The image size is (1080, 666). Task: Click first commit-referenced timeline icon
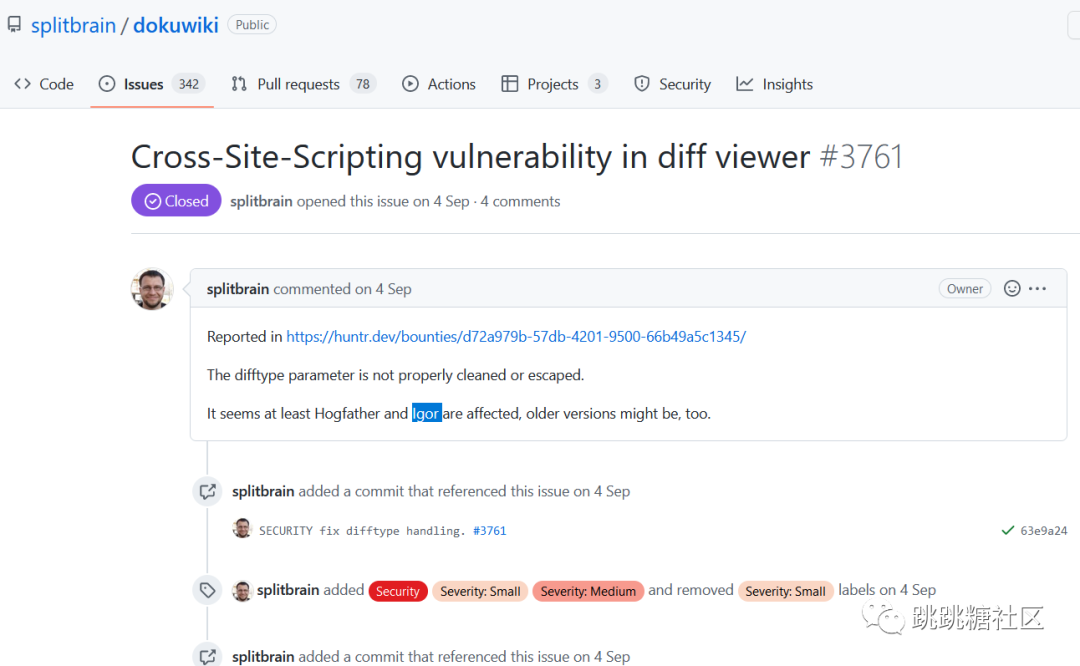[x=207, y=492]
